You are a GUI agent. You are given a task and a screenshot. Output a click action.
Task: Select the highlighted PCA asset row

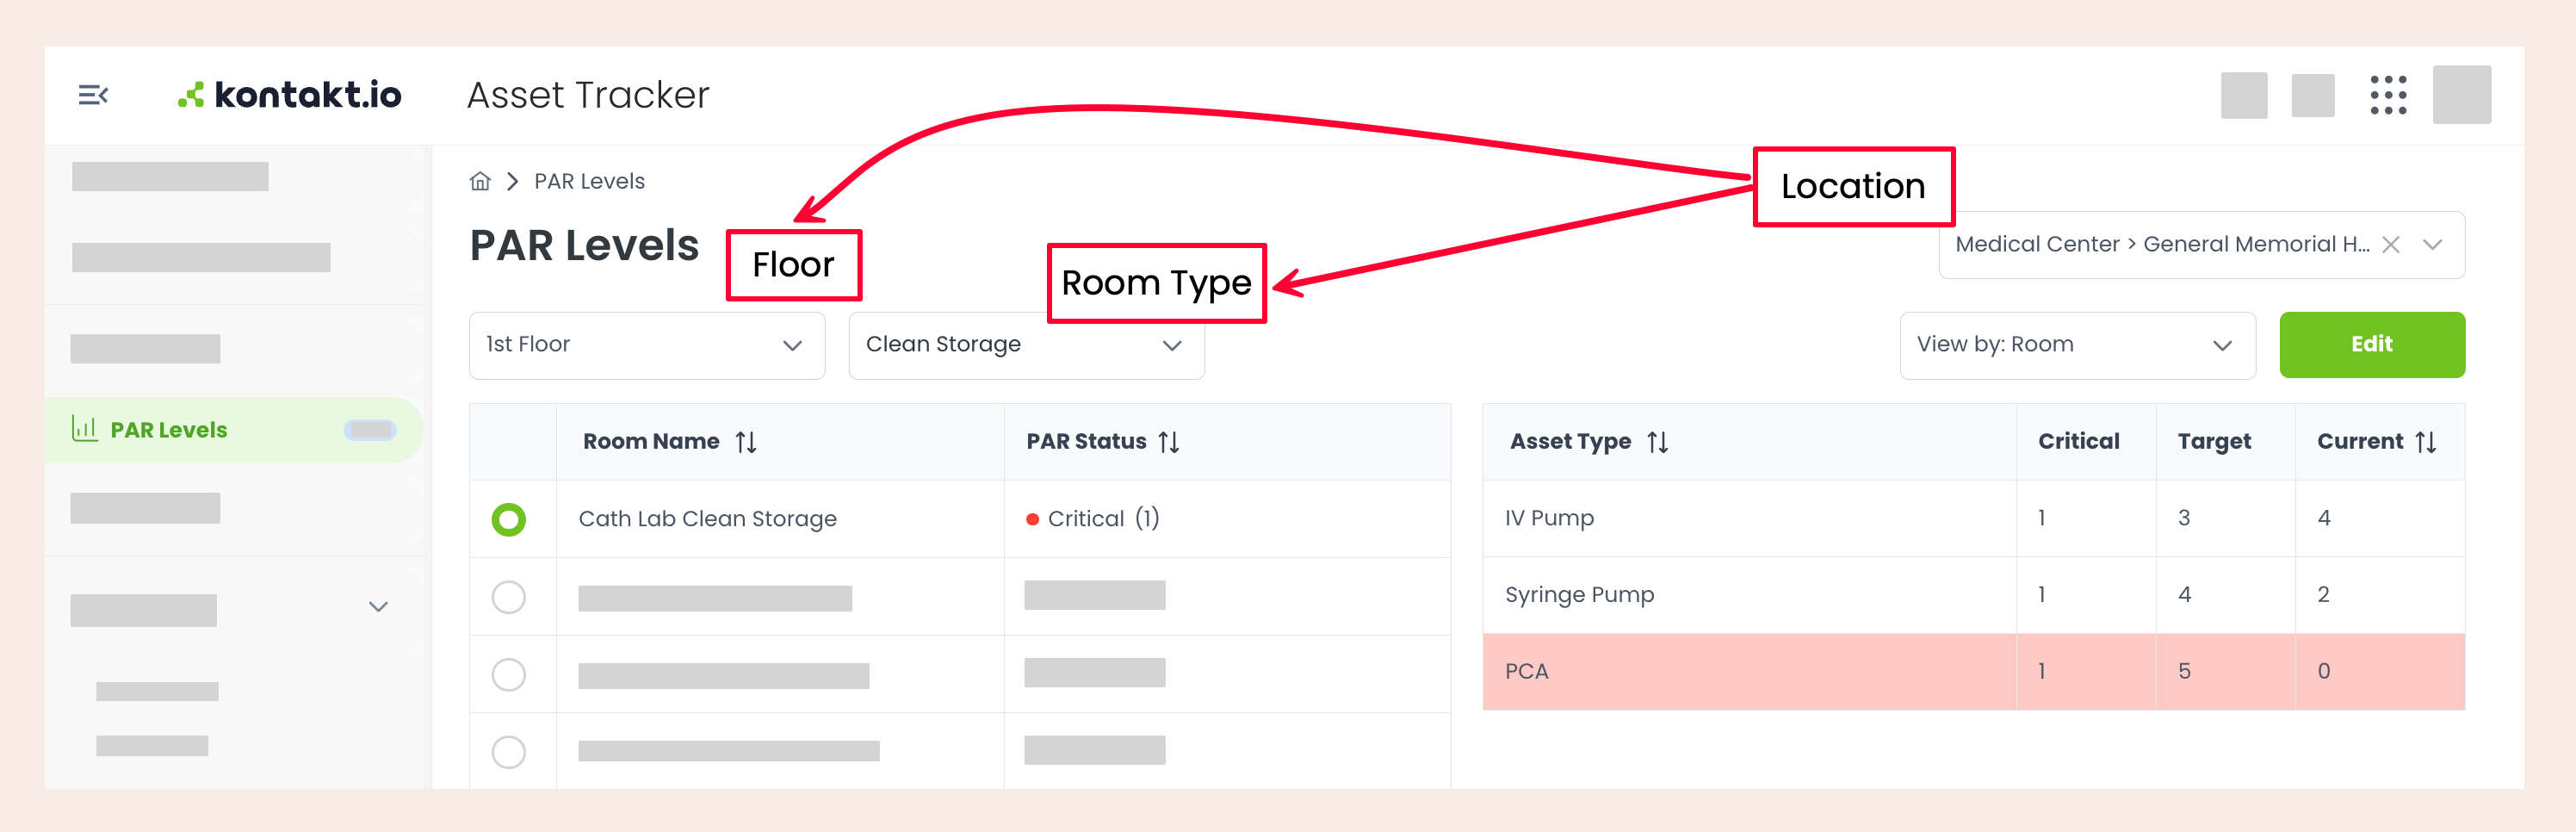click(1973, 672)
